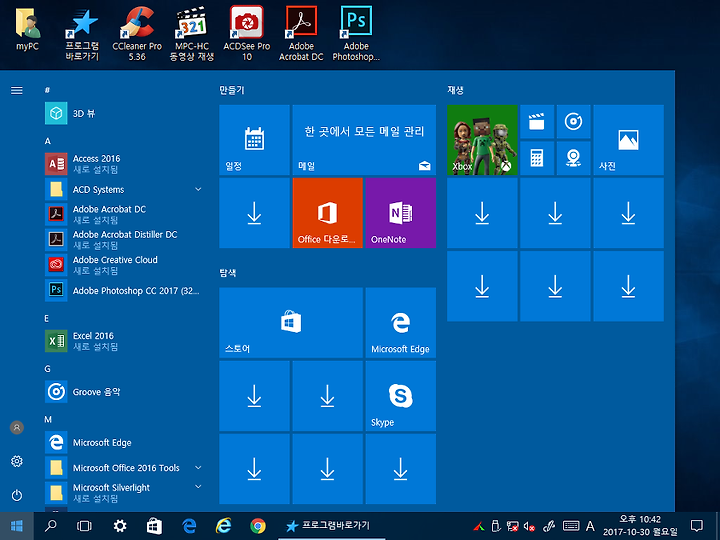The width and height of the screenshot is (720, 540).
Task: Open the 프로그램 바로가기 desktop shortcut
Action: point(82,33)
